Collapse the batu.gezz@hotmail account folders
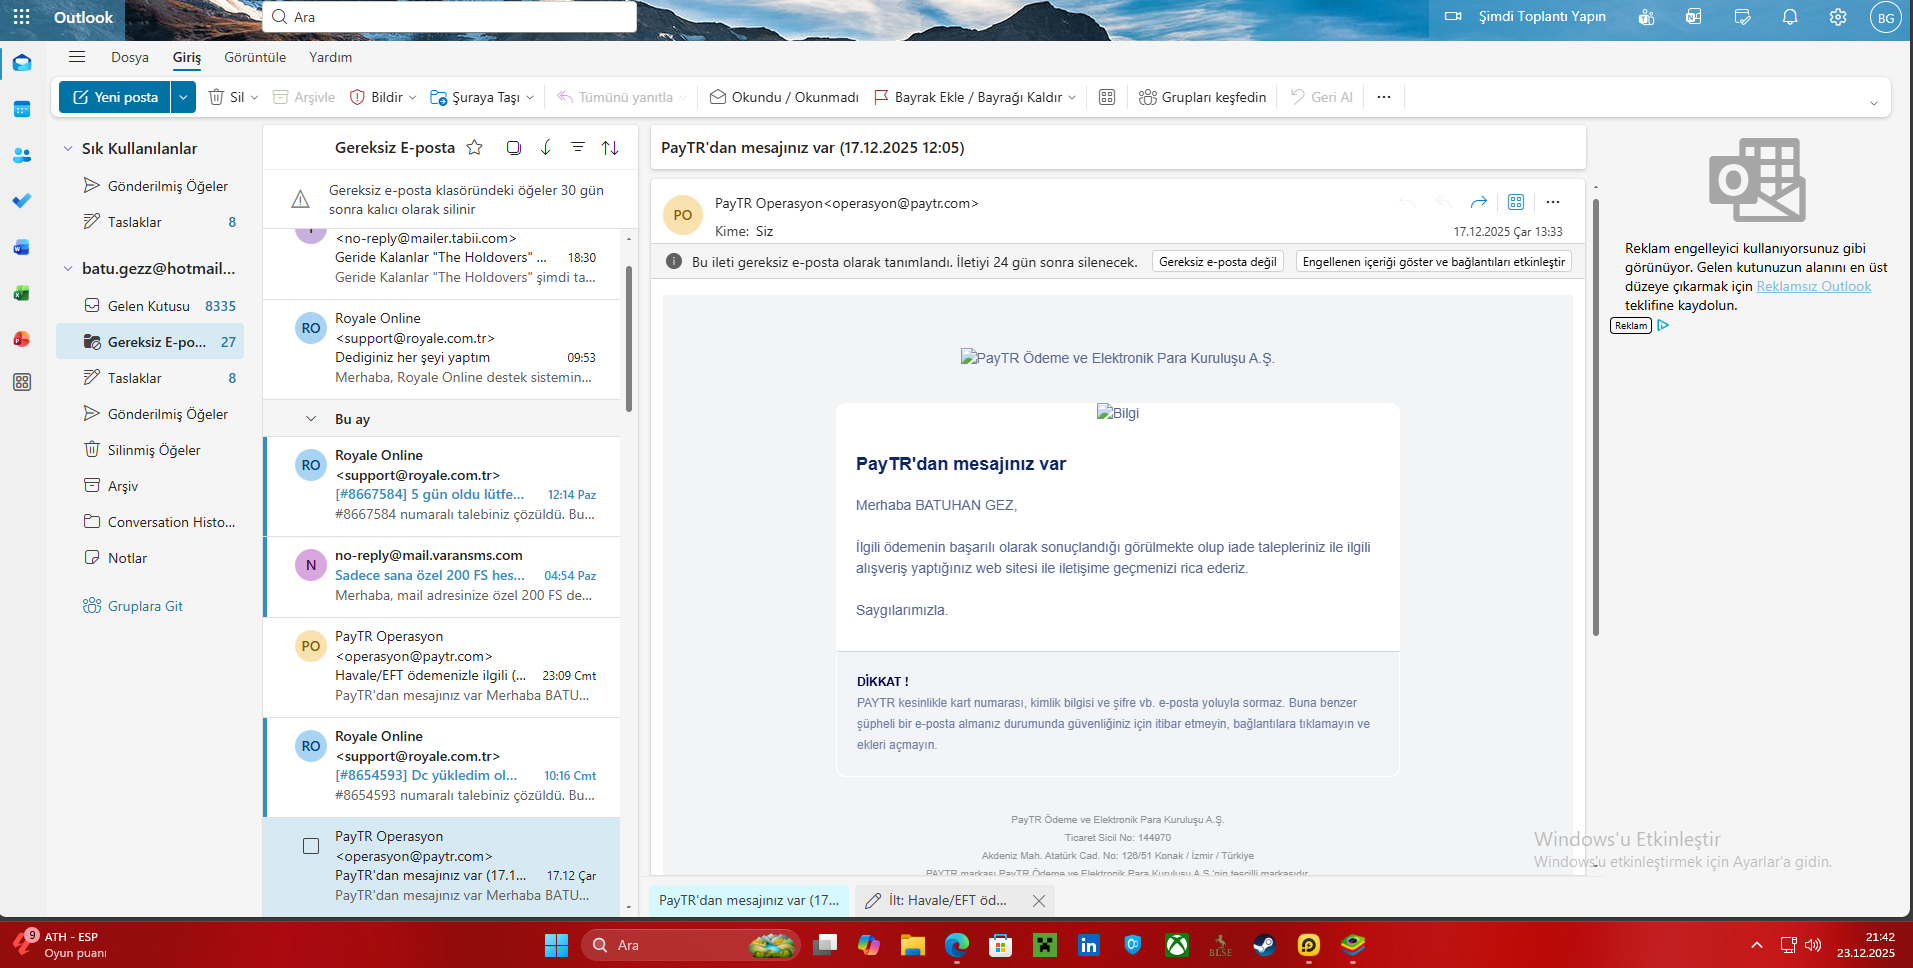The width and height of the screenshot is (1913, 968). click(68, 269)
